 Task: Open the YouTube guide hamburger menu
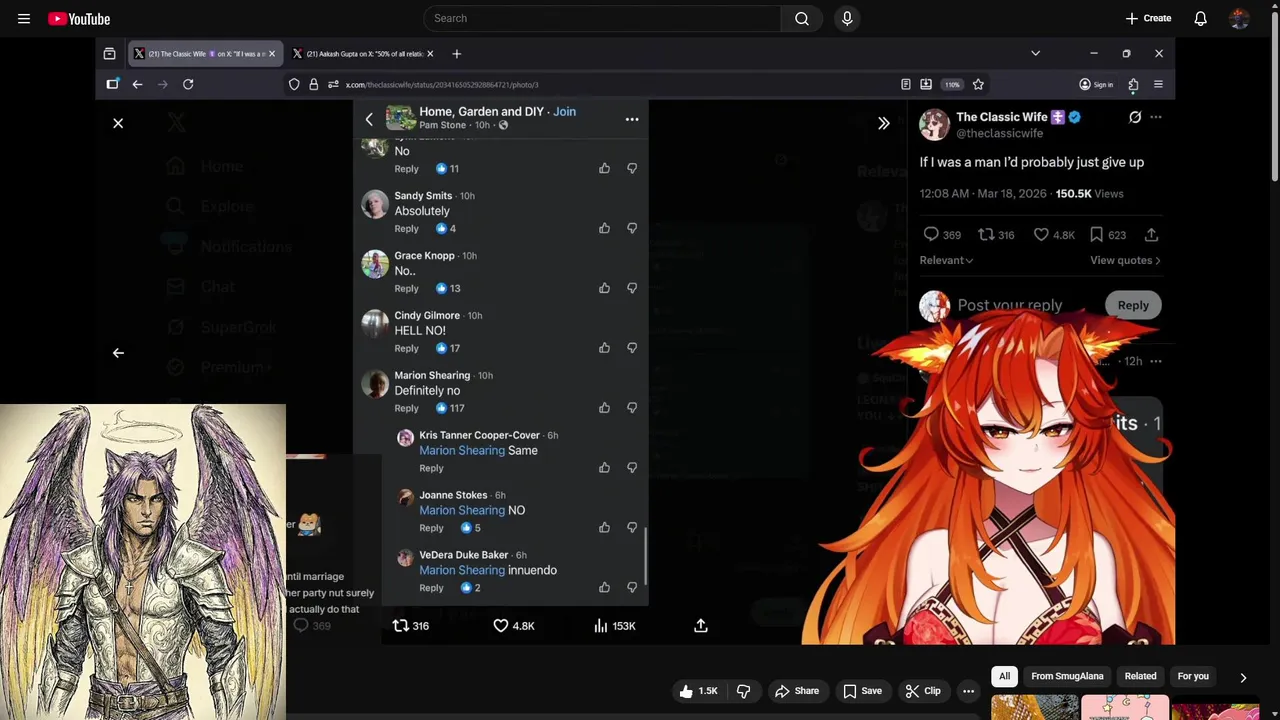point(24,18)
